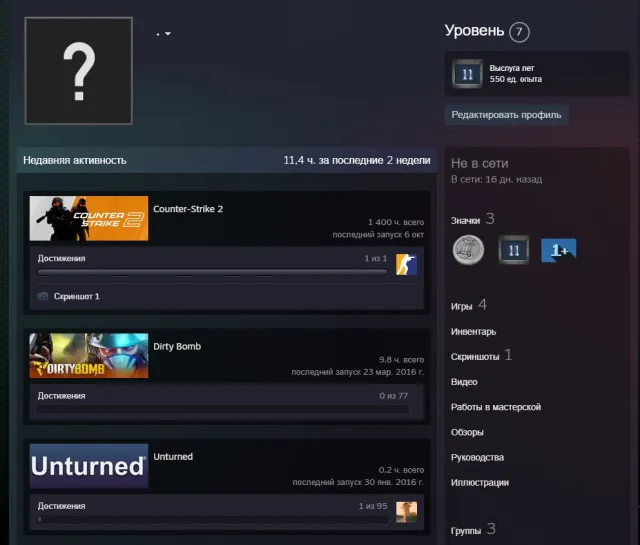View the Unturned achievement icon
The width and height of the screenshot is (640, 545).
406,512
